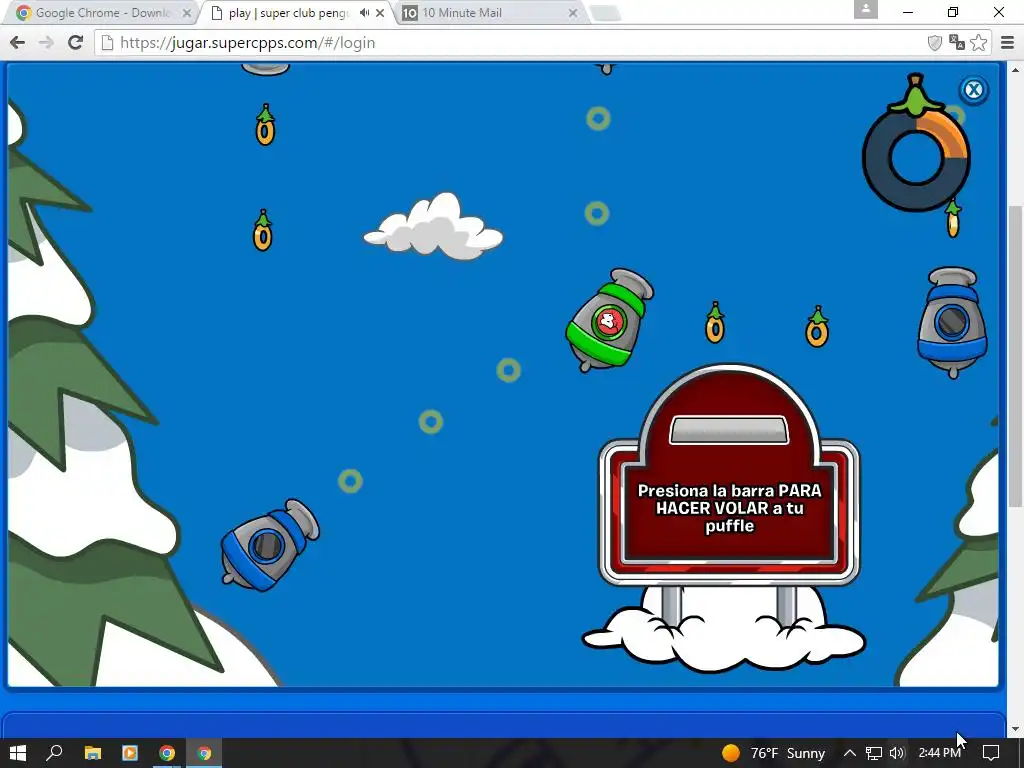This screenshot has width=1024, height=768.
Task: Open the weather widget showing 76°F Sunny
Action: [773, 753]
